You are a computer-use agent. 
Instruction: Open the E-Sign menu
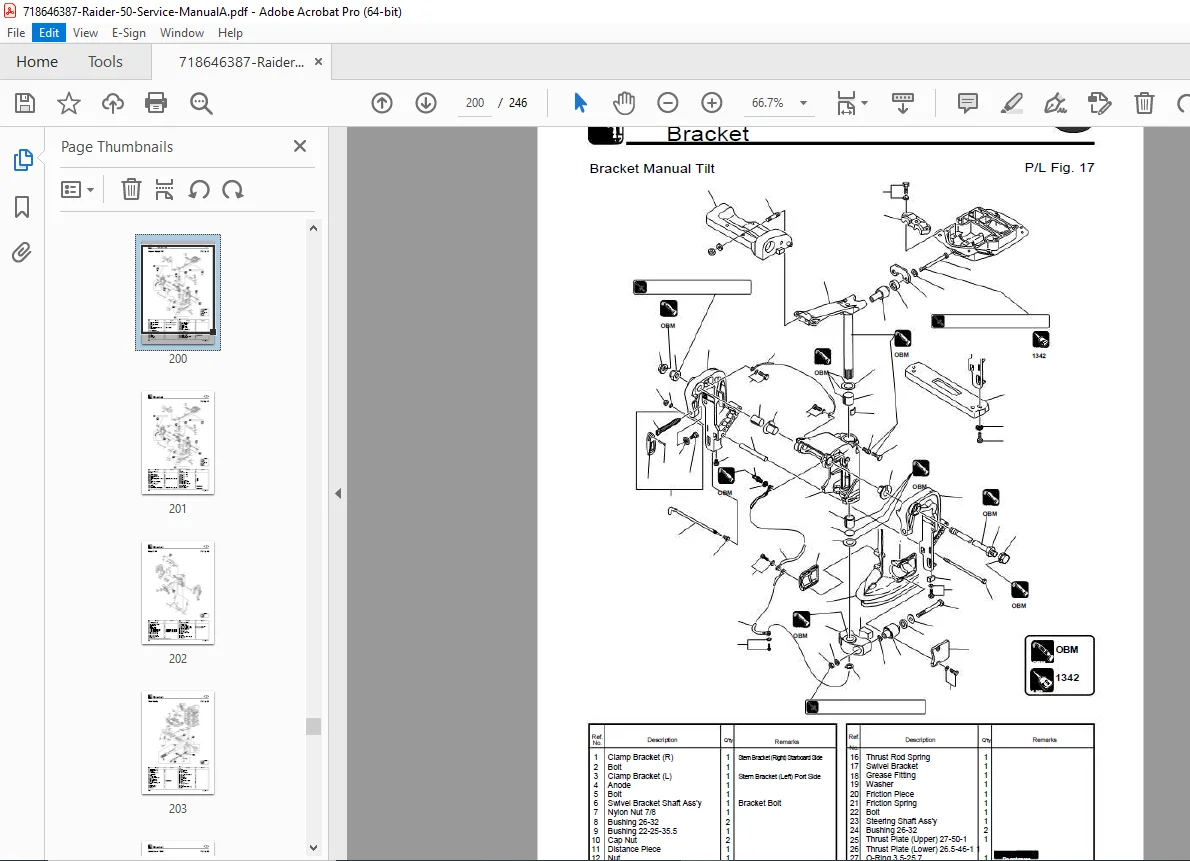coord(128,33)
